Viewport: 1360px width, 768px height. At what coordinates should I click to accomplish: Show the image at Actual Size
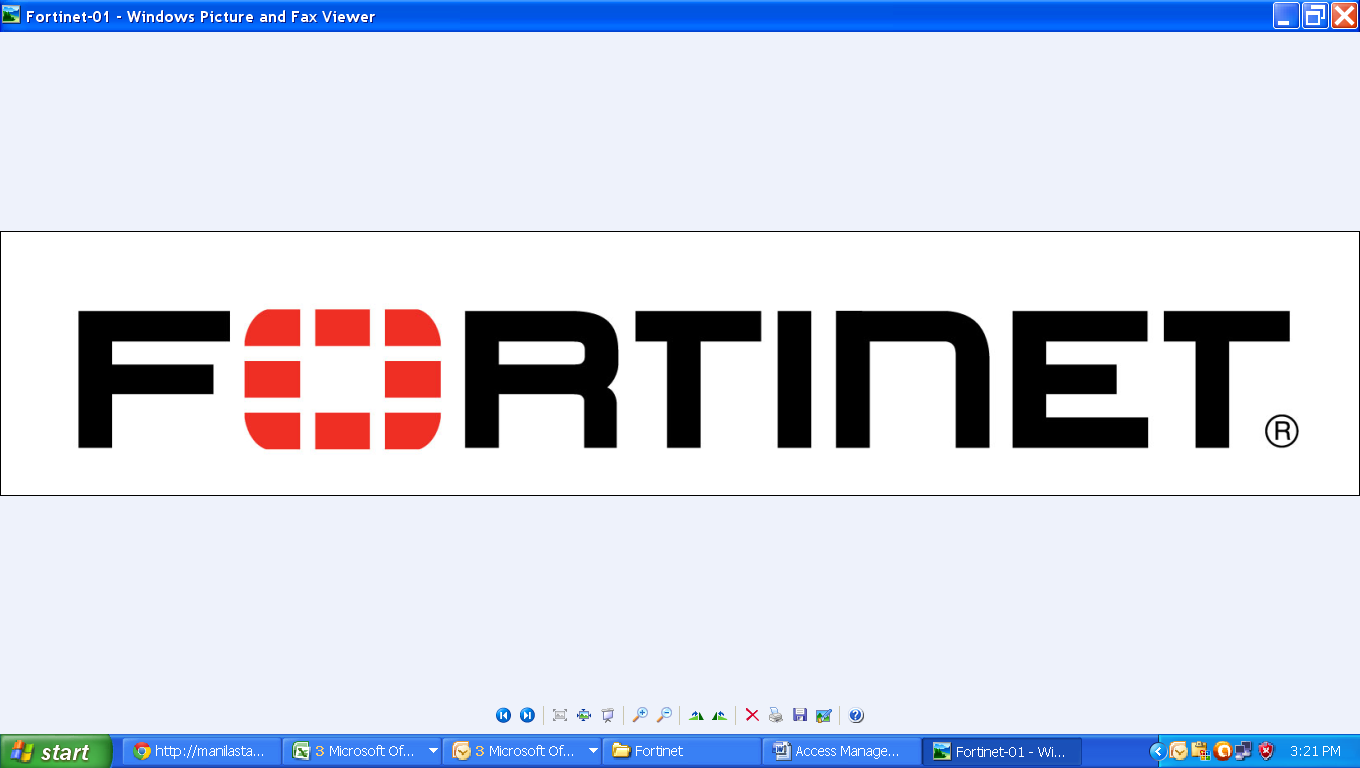(584, 715)
